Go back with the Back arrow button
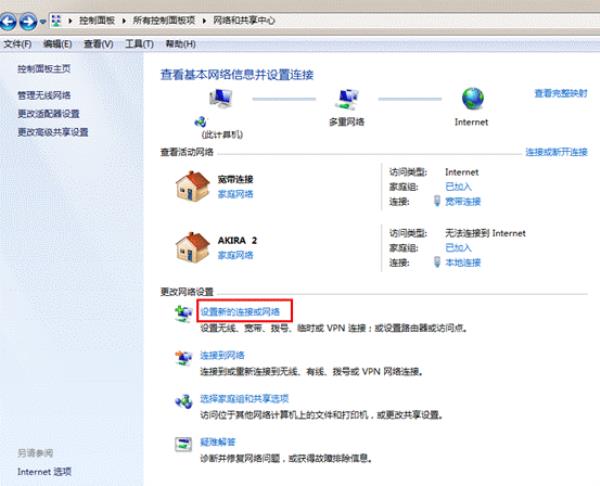This screenshot has height=486, width=600. (8, 21)
